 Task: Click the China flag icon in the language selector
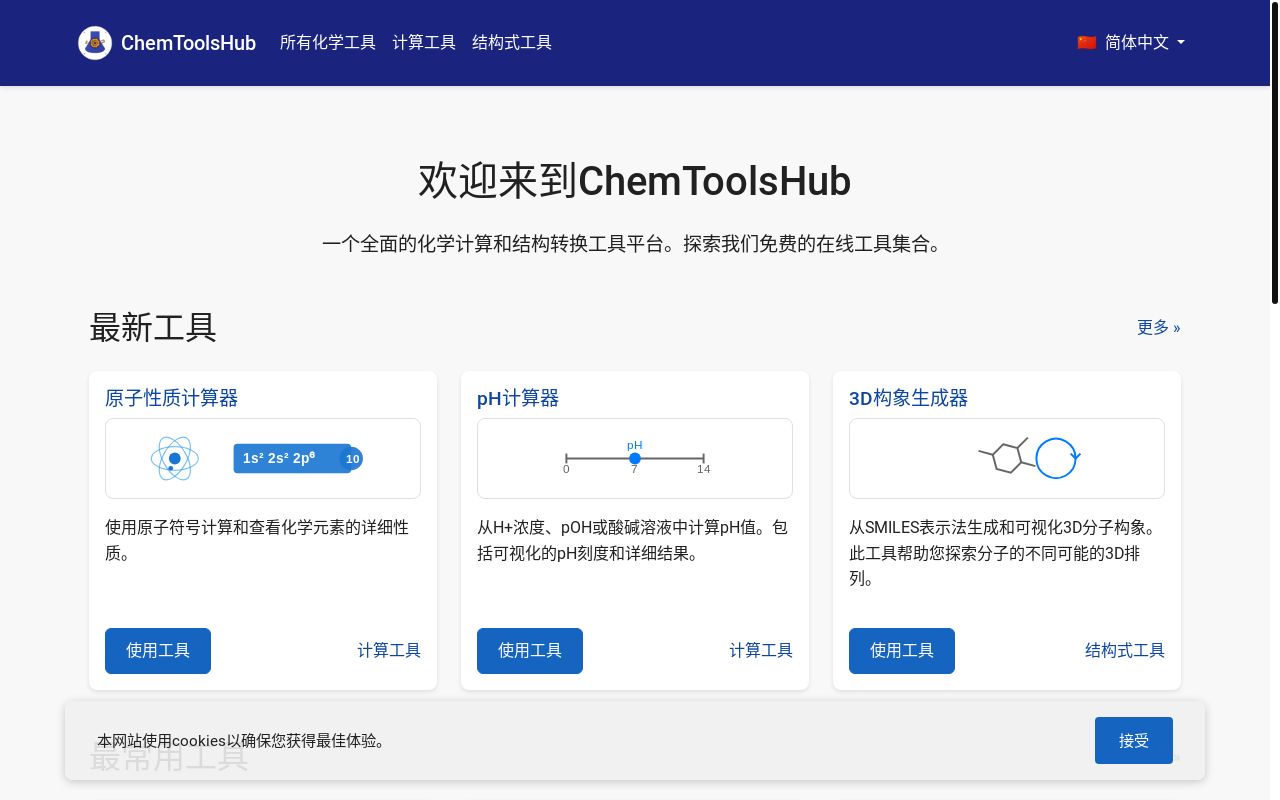coord(1087,42)
